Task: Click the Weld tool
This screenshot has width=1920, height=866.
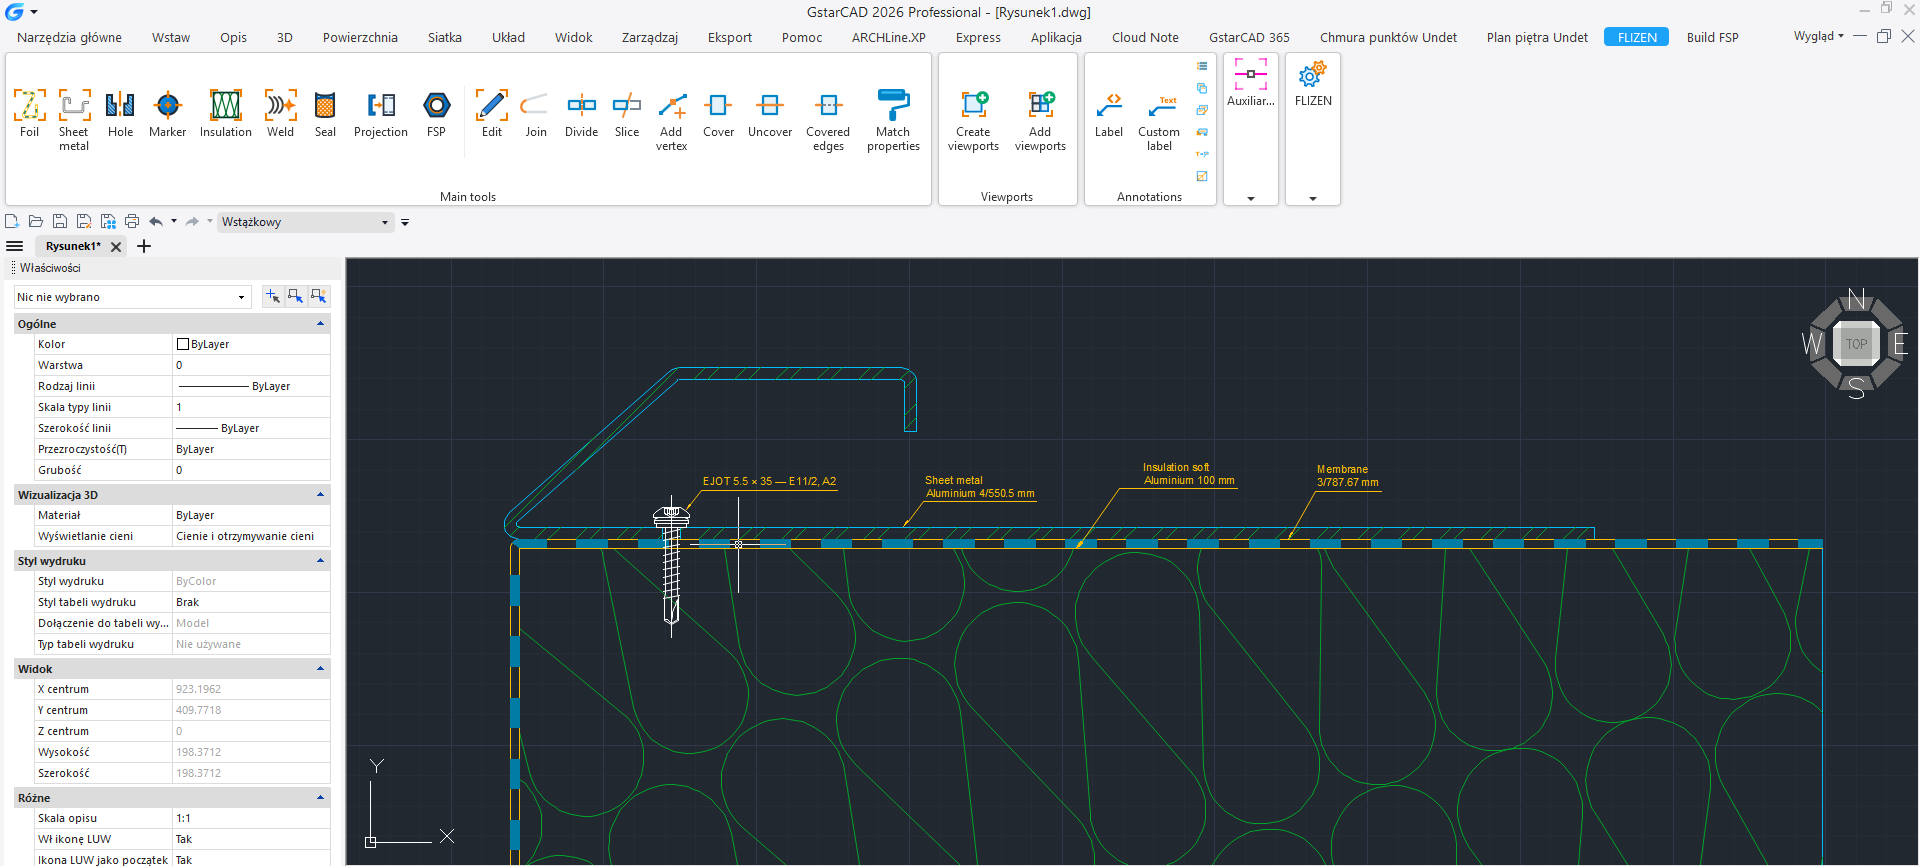Action: click(x=280, y=113)
